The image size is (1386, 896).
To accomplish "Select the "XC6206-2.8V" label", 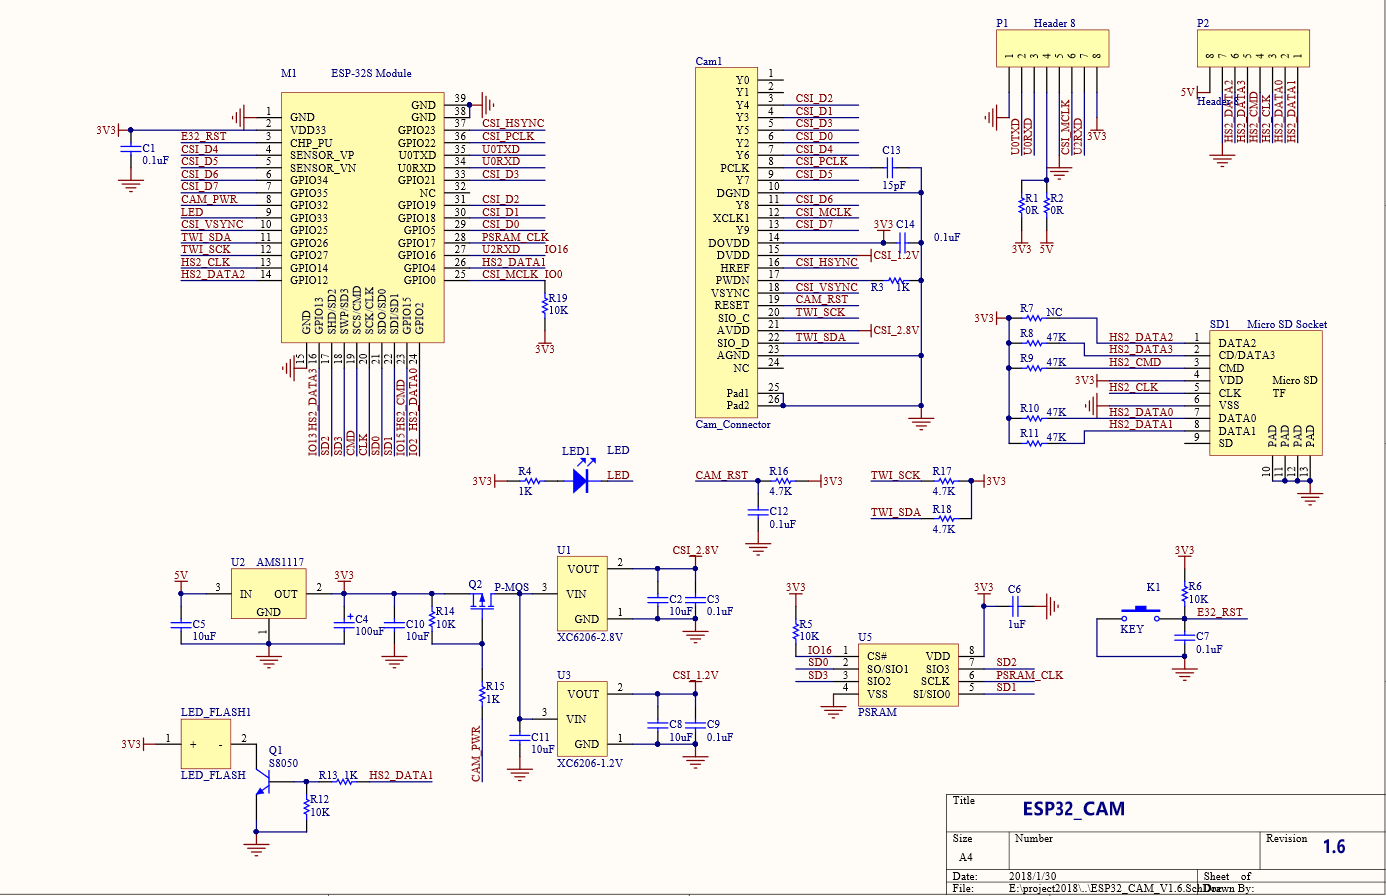I will (590, 637).
